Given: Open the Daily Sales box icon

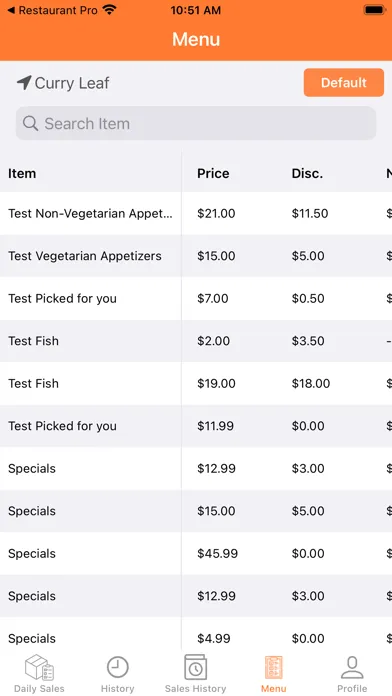Looking at the screenshot, I should pyautogui.click(x=40, y=667).
